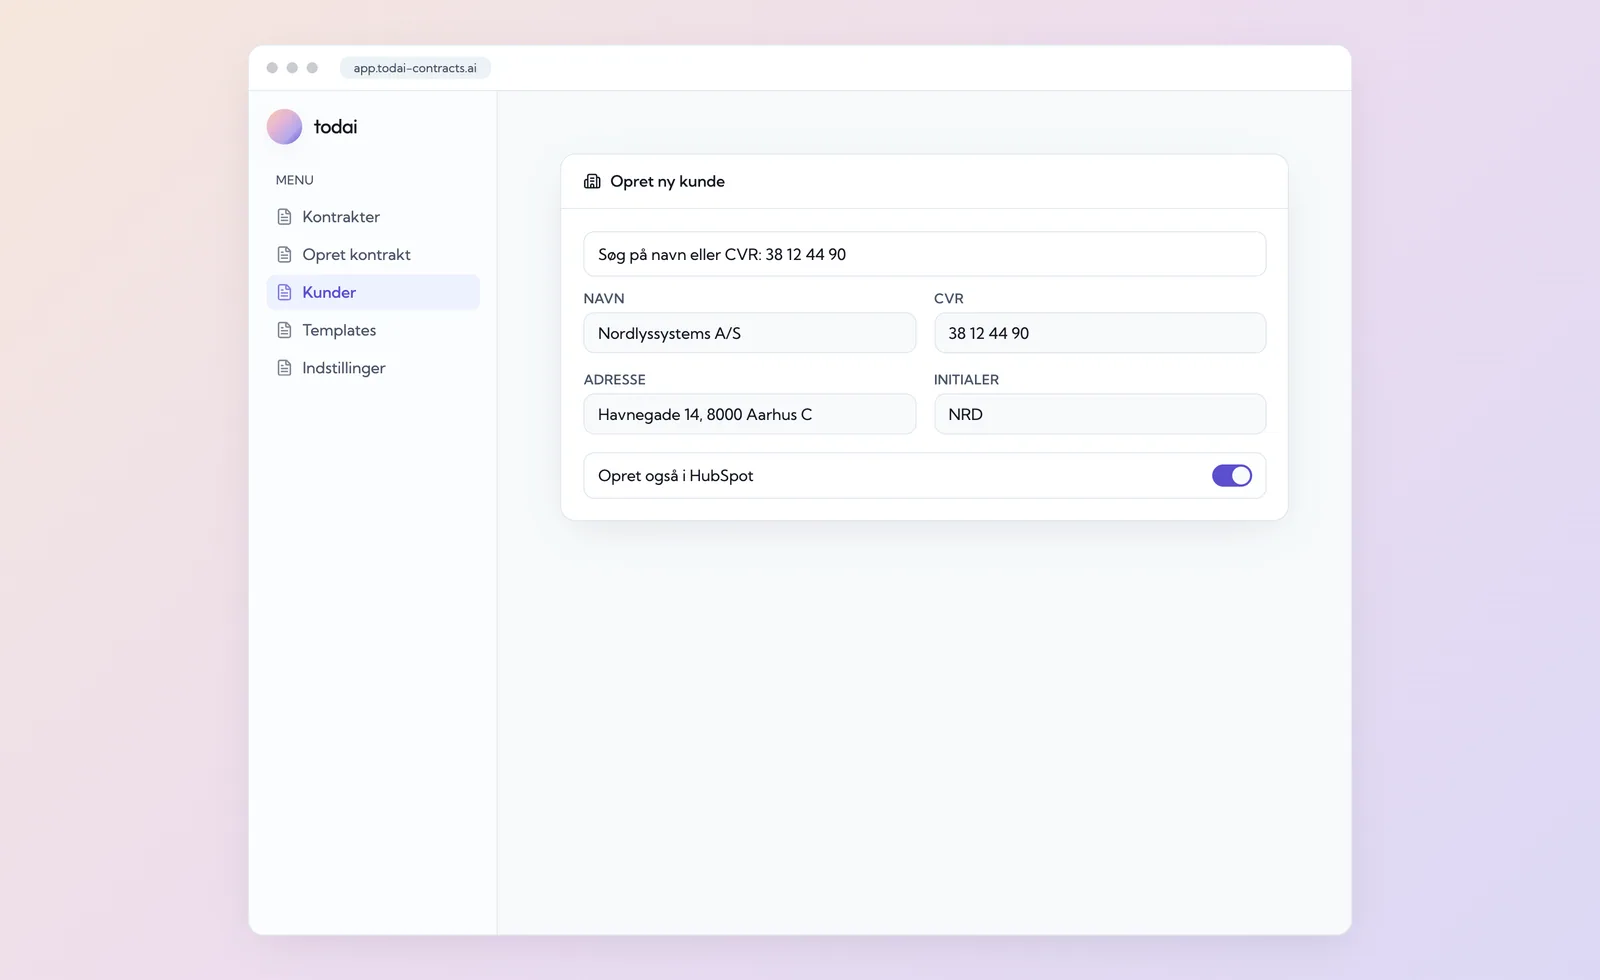Click the address bar app.todai-contracts.ai
Screen dimensions: 1600x980
[x=415, y=68]
